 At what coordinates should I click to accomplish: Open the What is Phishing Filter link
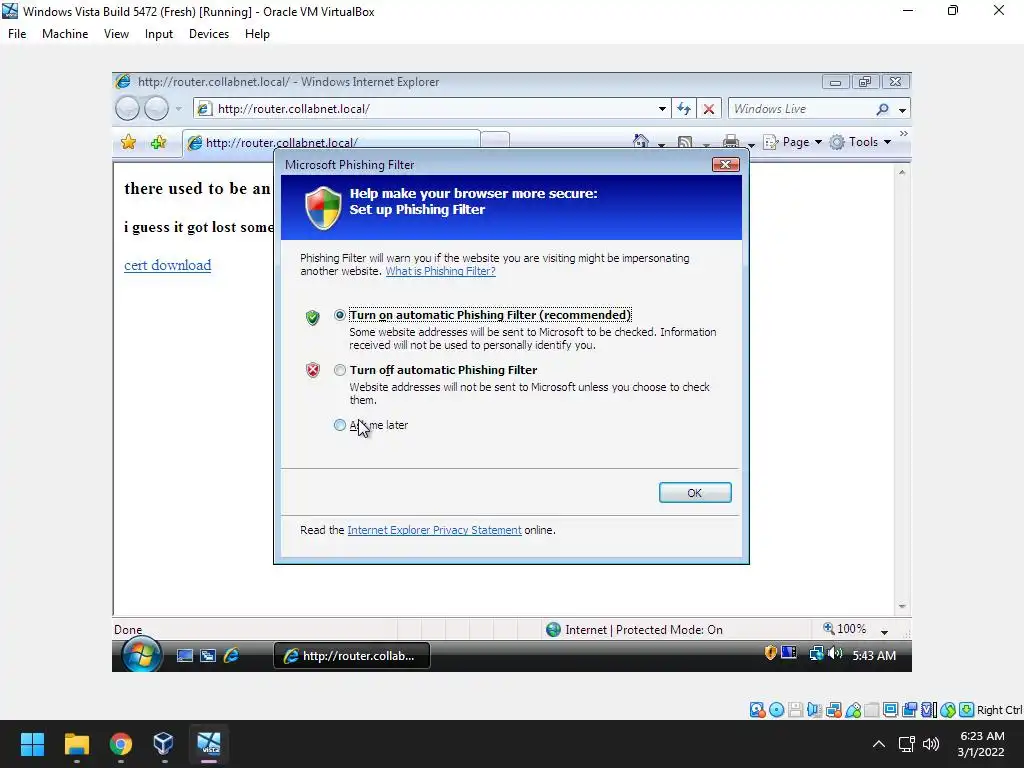[440, 271]
